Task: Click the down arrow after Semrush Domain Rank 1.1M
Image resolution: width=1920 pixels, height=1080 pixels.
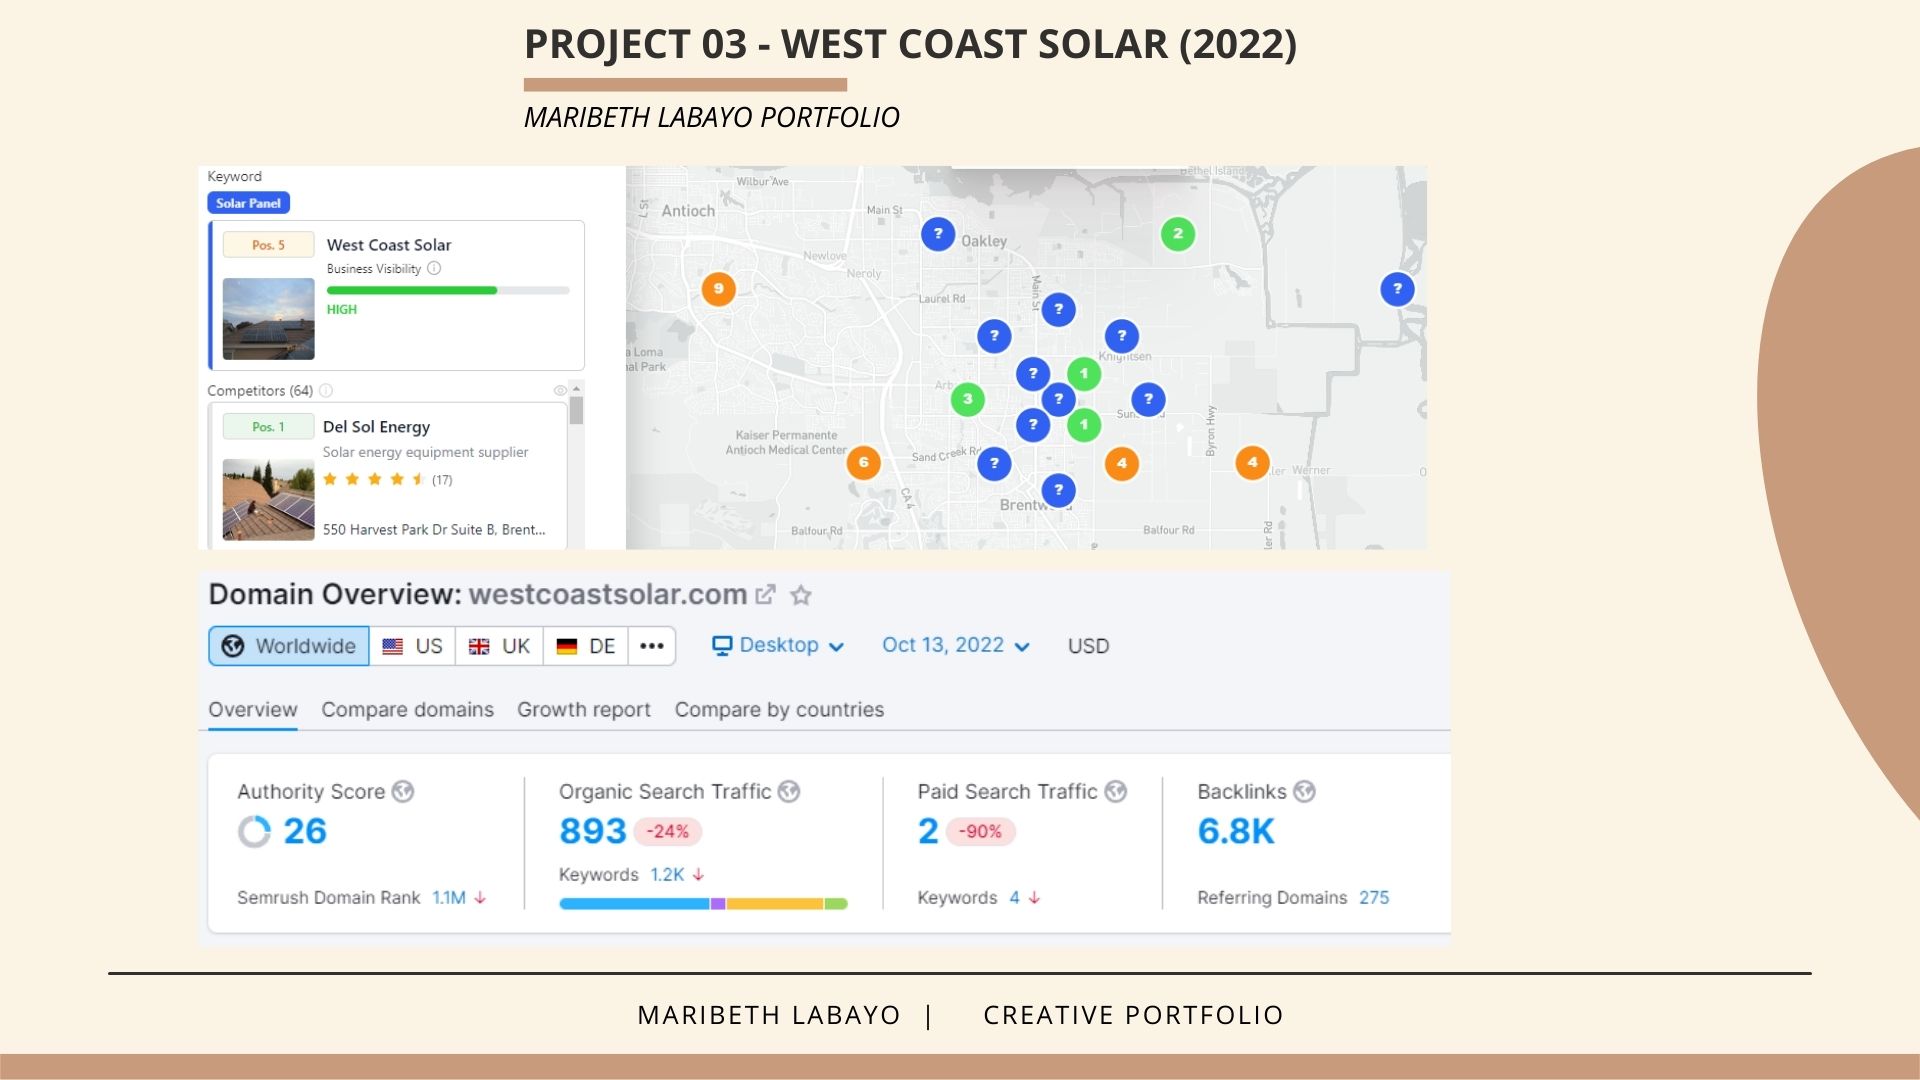Action: click(x=480, y=897)
